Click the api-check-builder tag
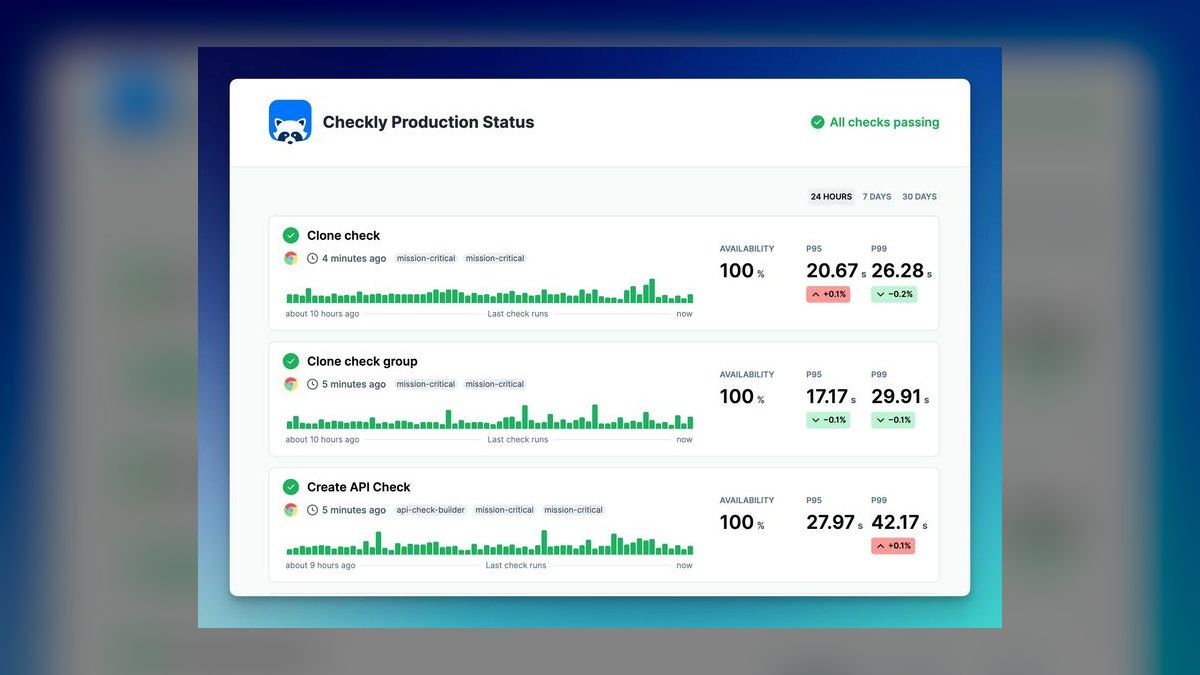 point(431,510)
